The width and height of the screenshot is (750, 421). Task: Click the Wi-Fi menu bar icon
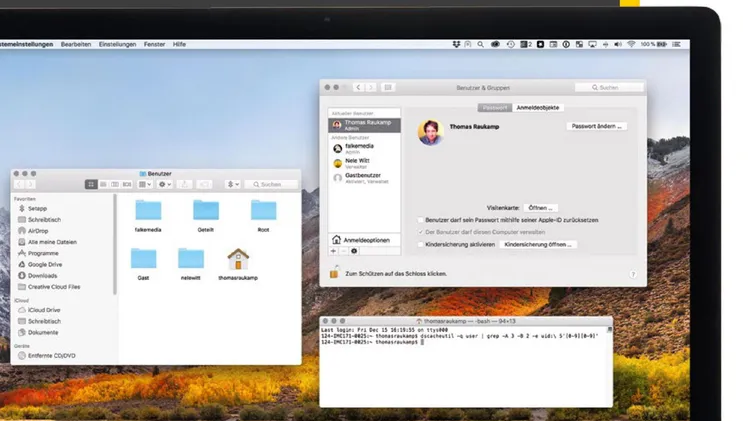click(x=631, y=44)
